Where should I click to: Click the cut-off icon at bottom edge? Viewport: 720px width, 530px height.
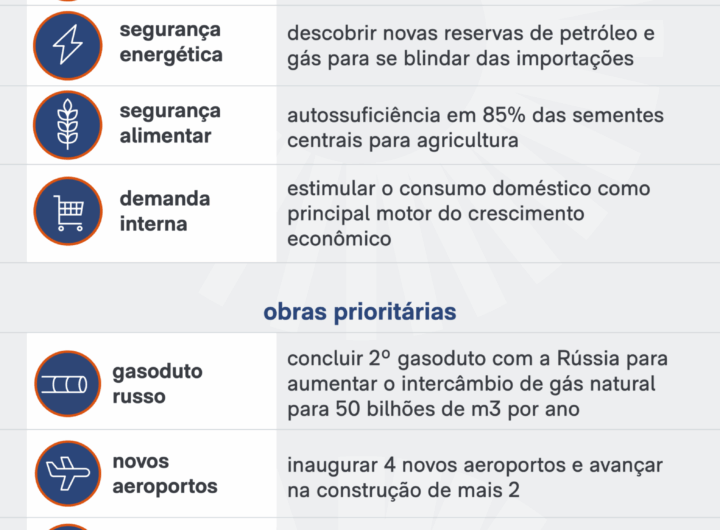point(68,526)
